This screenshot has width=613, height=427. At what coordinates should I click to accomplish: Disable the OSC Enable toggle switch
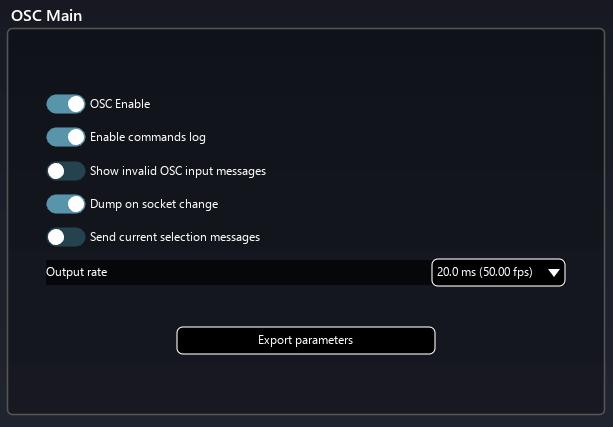65,103
